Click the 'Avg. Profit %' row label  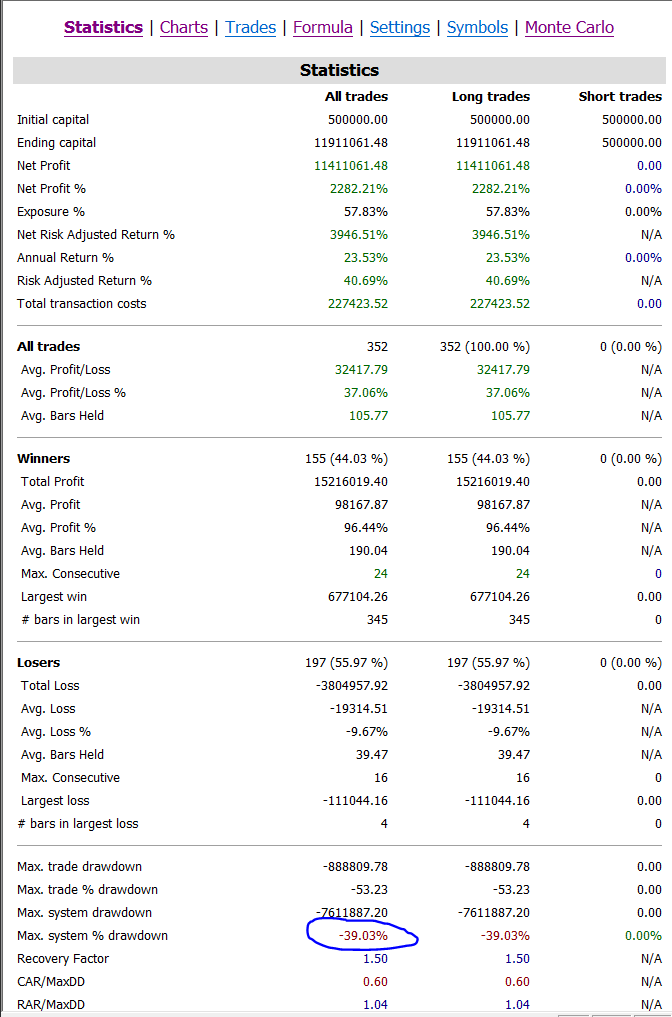(58, 528)
